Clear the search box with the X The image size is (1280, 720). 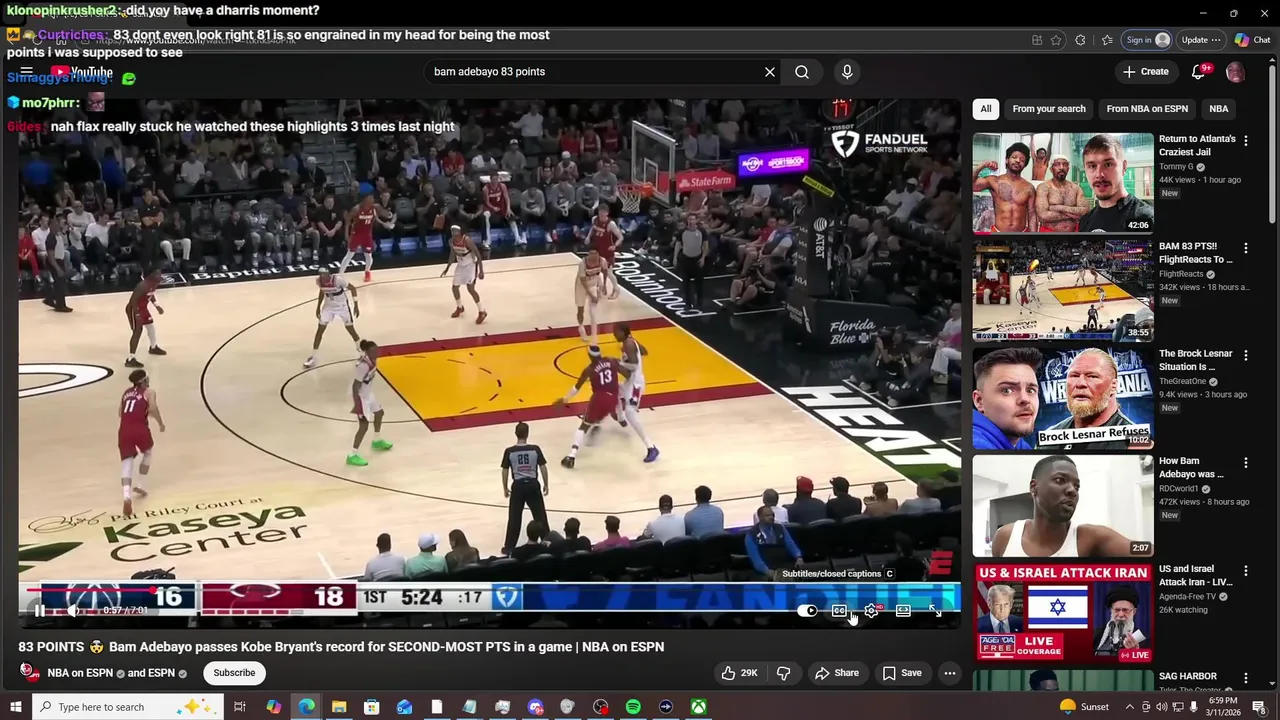(770, 72)
